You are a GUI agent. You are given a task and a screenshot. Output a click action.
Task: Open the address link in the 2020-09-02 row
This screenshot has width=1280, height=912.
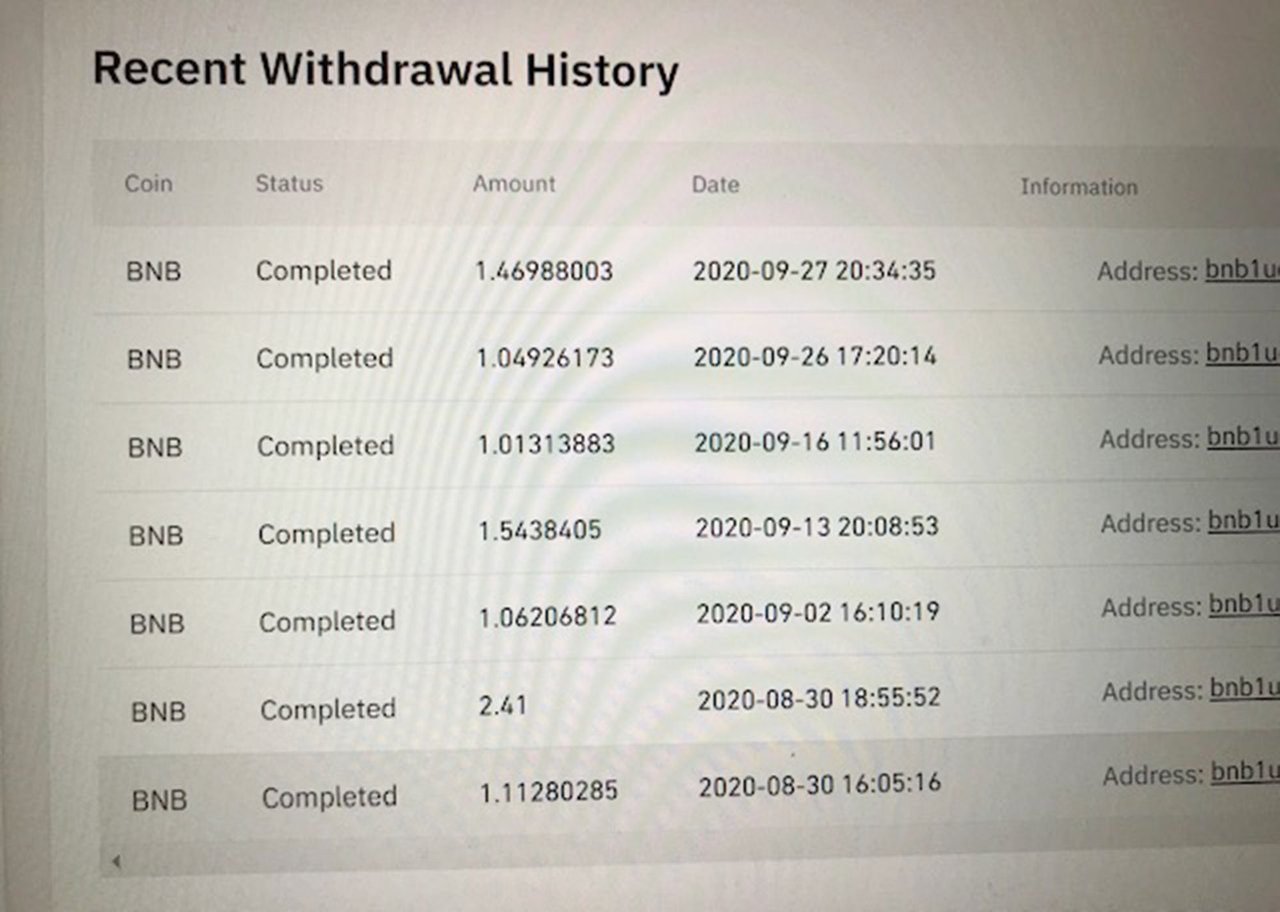coord(1244,606)
